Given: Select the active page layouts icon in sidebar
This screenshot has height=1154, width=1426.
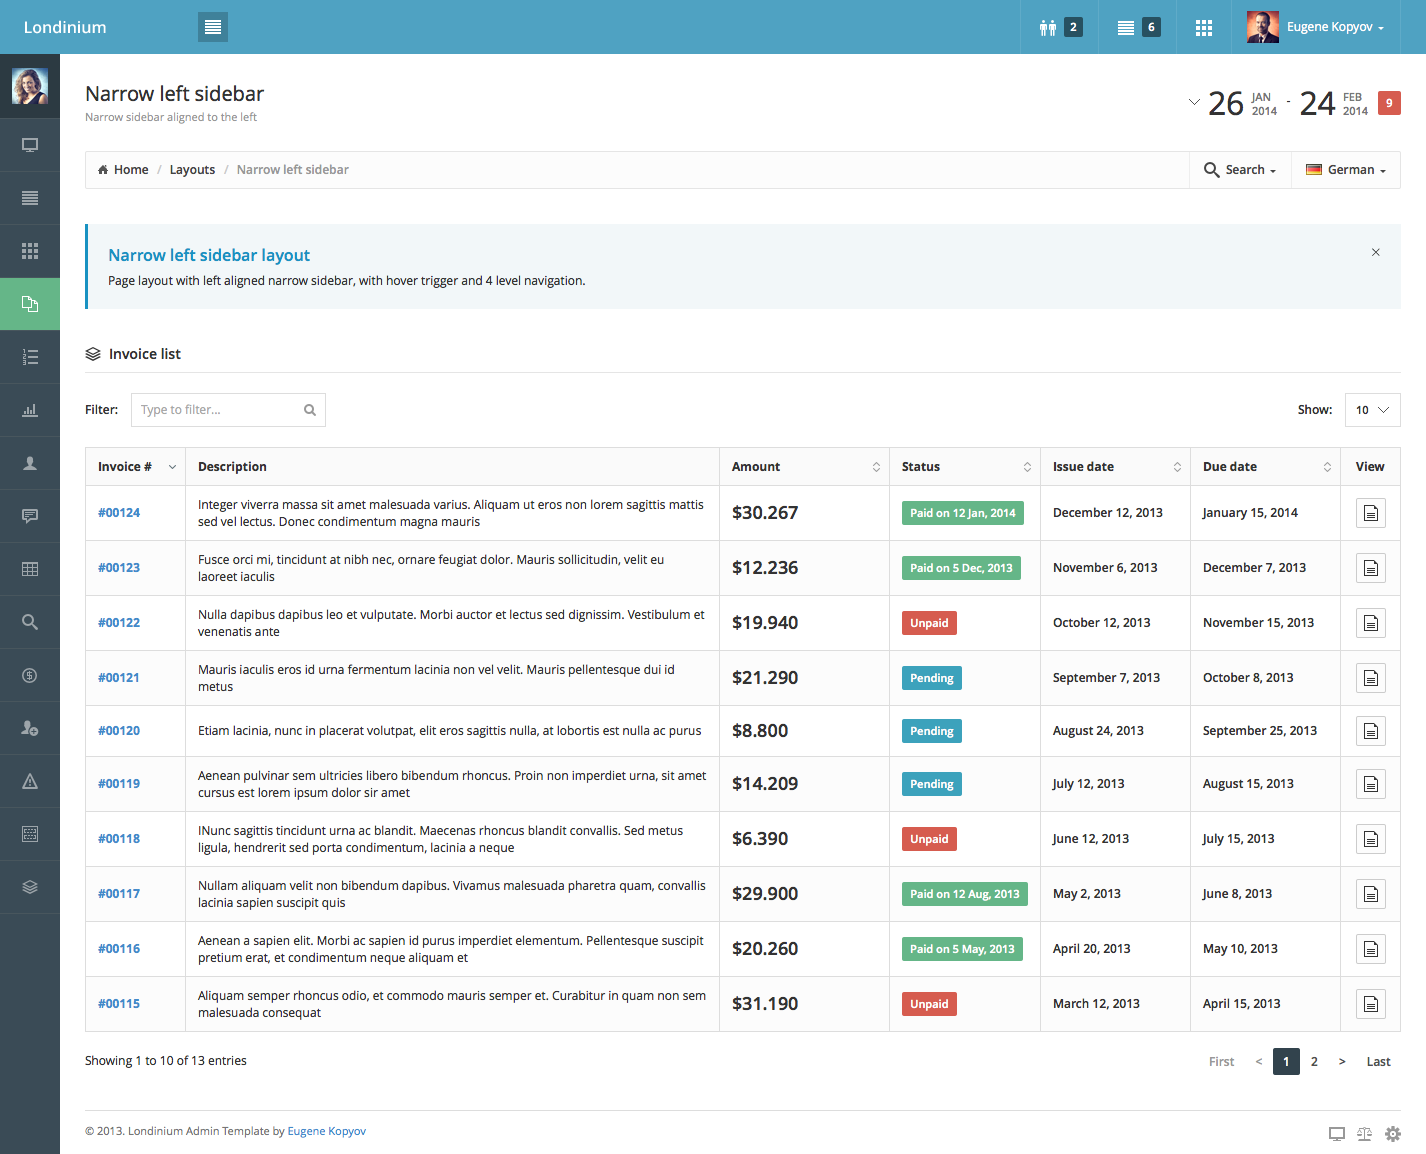Looking at the screenshot, I should tap(30, 304).
